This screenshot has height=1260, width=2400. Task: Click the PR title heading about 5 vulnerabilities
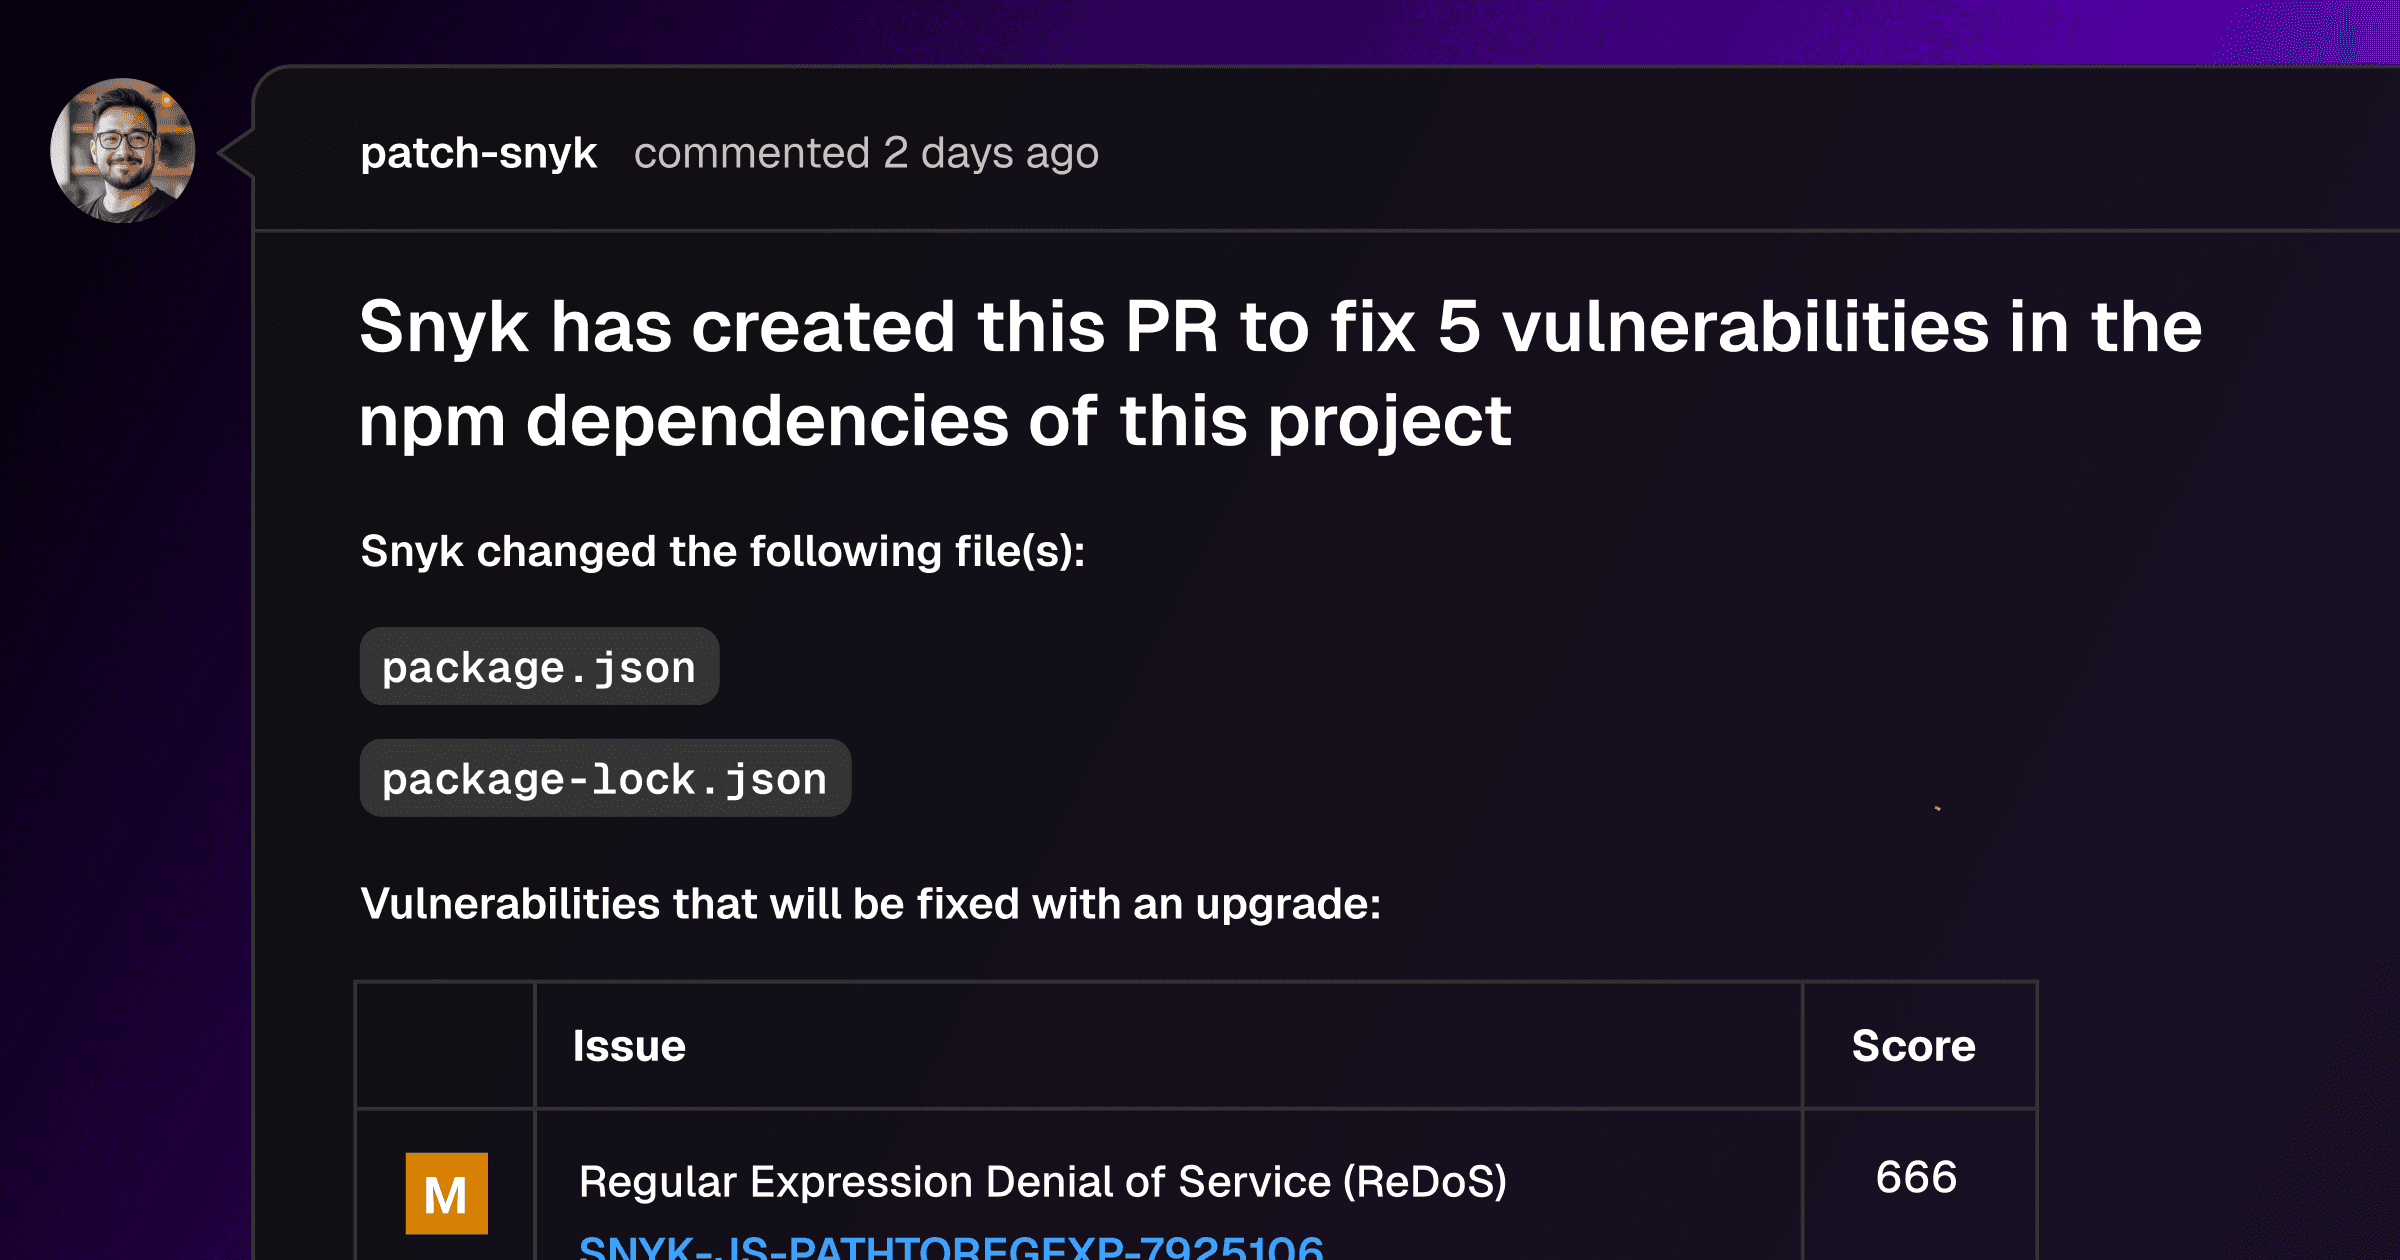(1280, 373)
